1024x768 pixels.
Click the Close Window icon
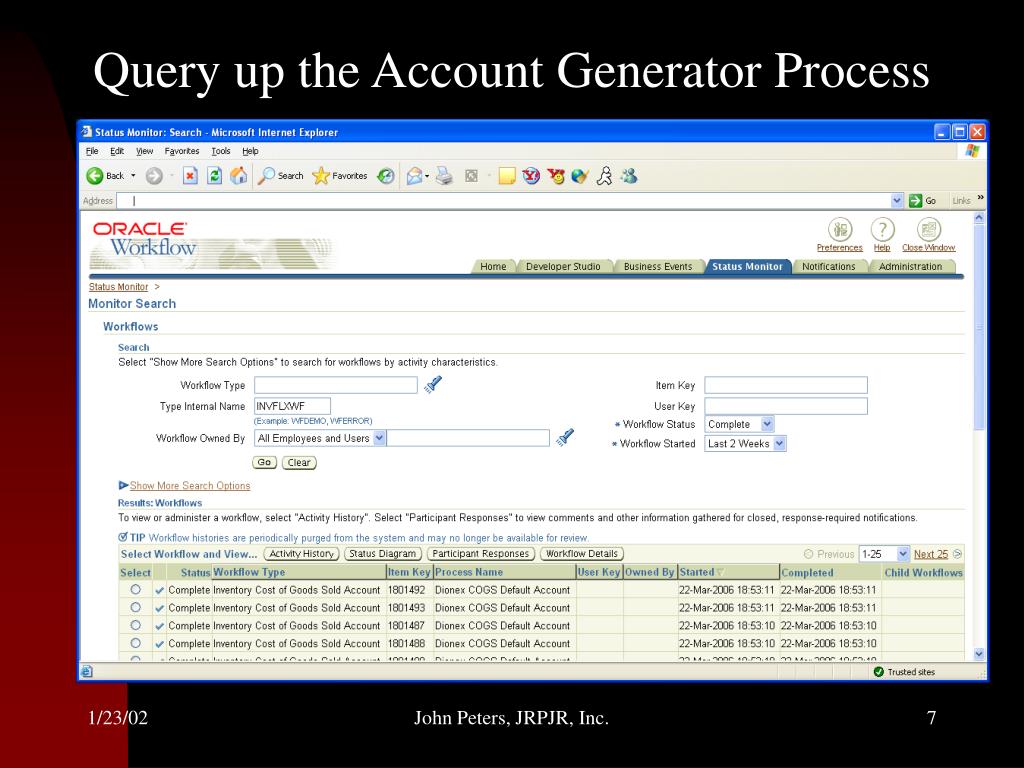[x=929, y=230]
